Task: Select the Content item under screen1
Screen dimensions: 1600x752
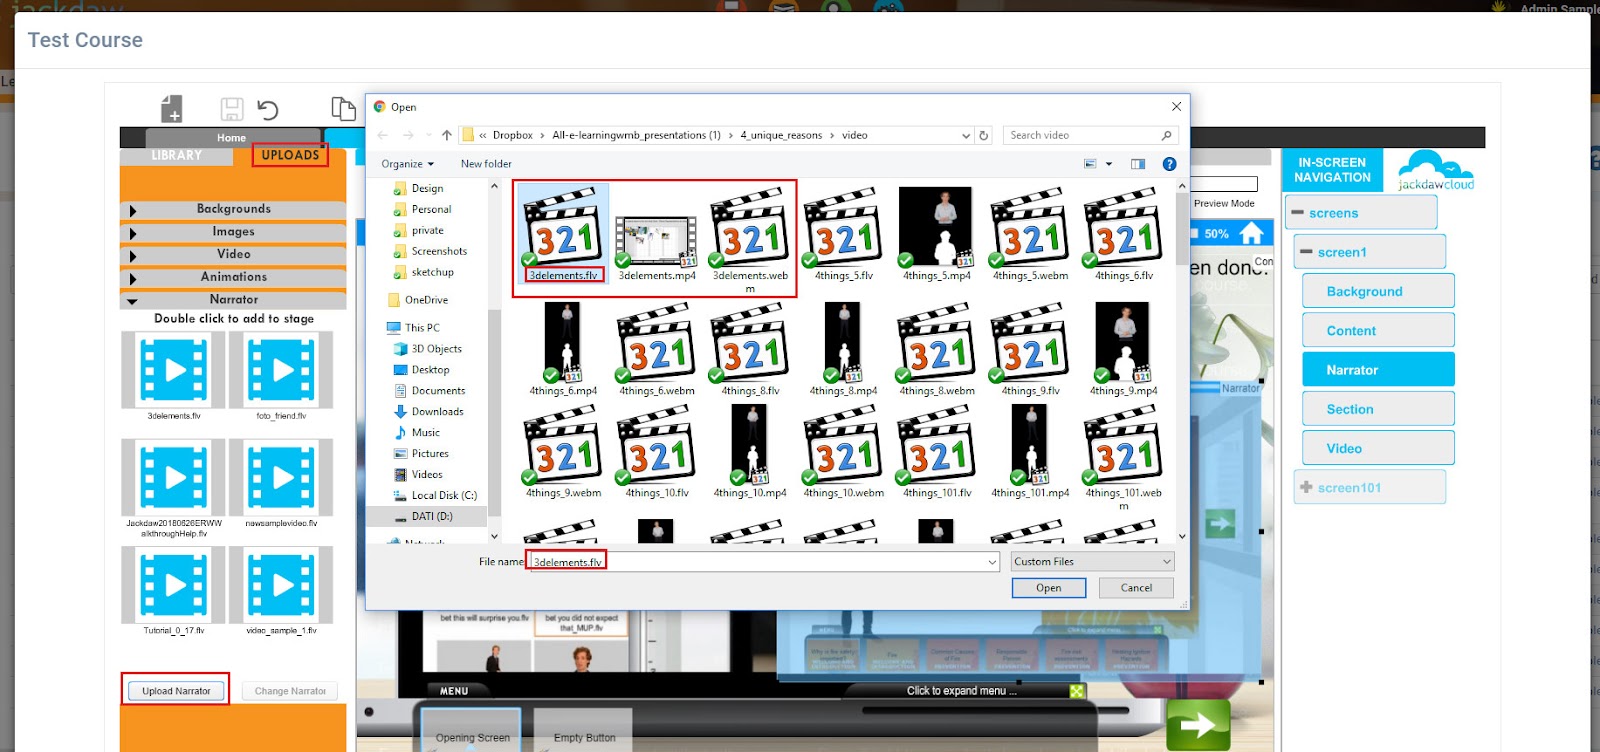Action: [x=1378, y=330]
